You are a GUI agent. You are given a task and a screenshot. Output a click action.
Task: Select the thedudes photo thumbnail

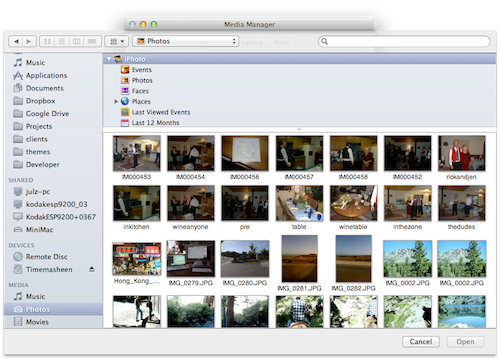[x=462, y=203]
